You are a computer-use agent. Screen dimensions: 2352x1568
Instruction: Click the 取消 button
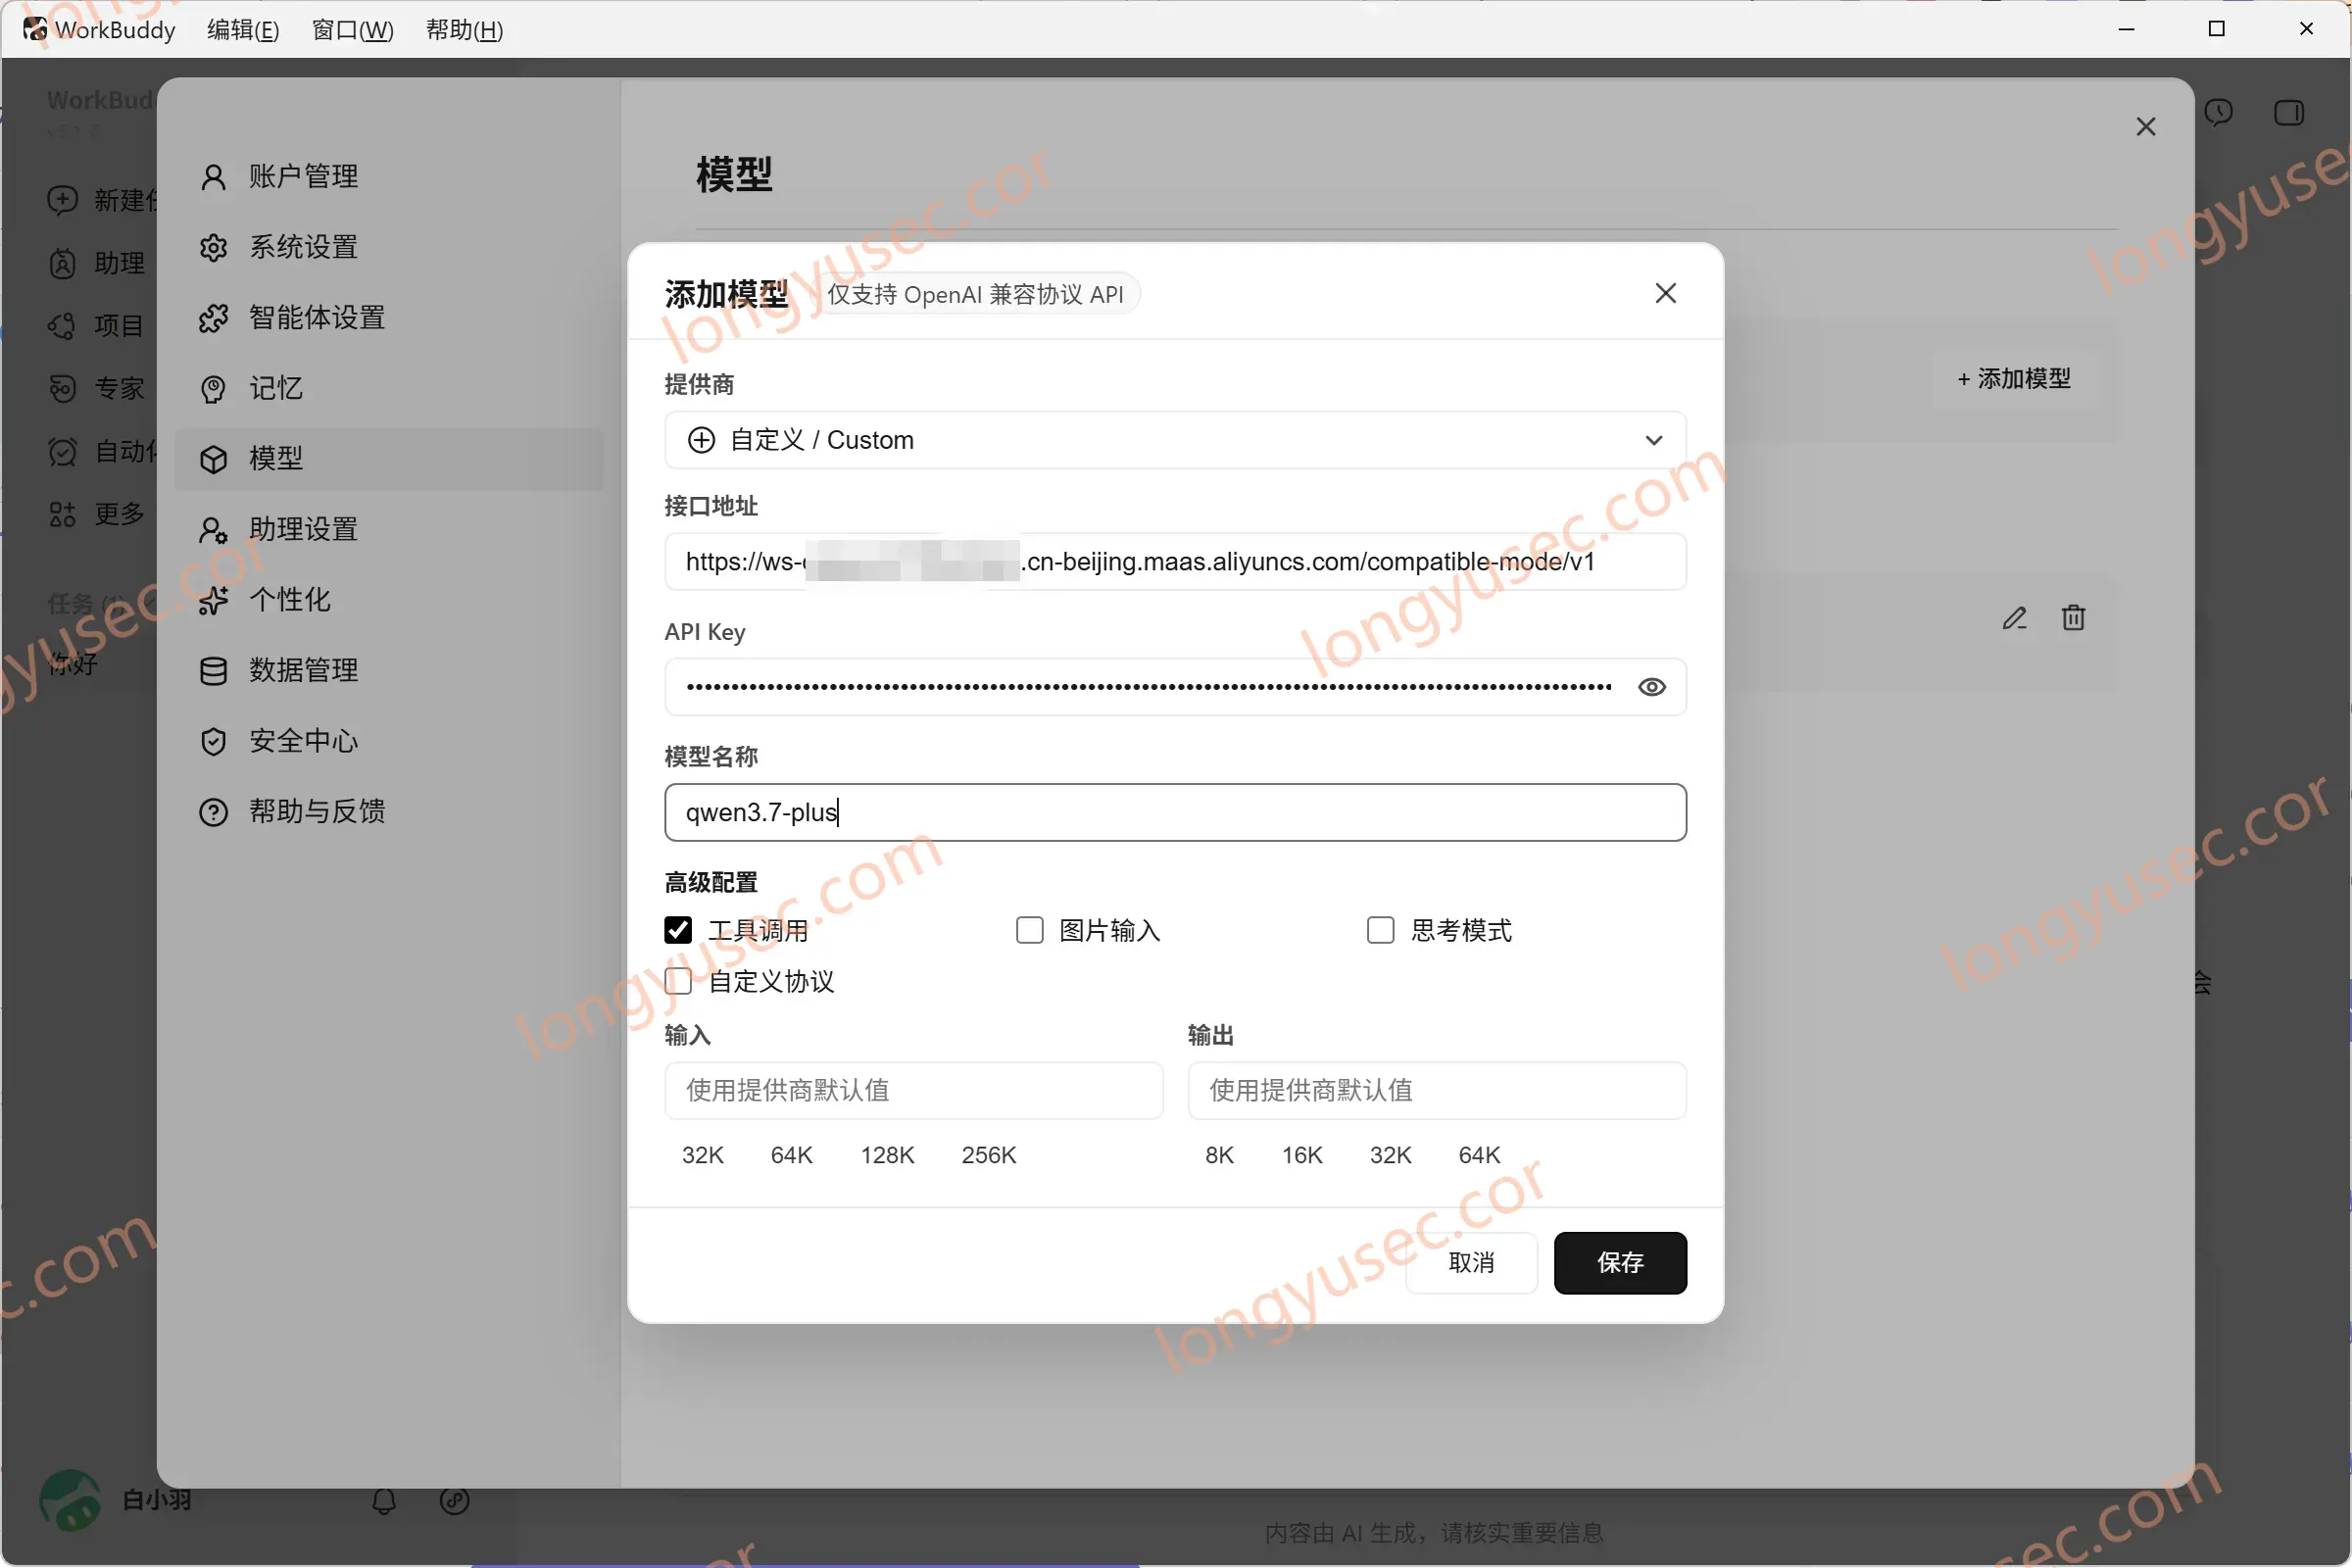tap(1471, 1263)
